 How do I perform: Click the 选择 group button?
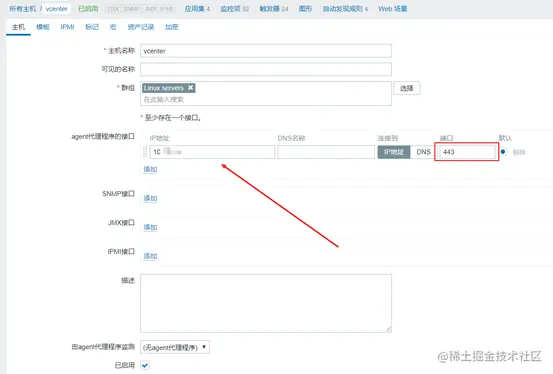click(407, 88)
